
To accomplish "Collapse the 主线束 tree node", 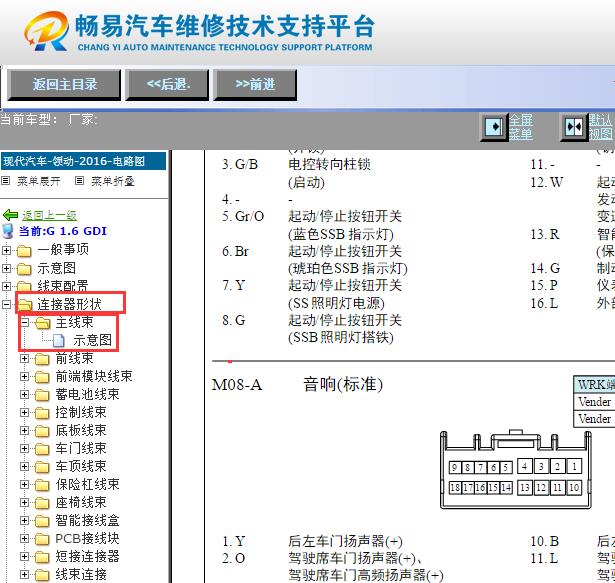I will [25, 322].
